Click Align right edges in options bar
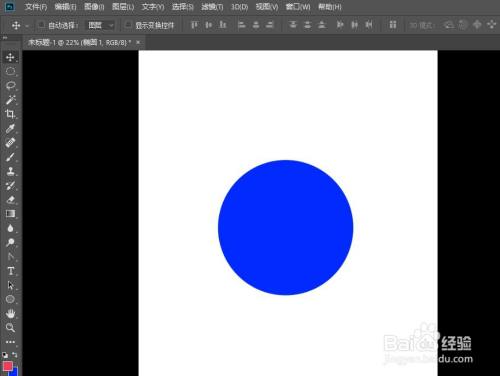Image resolution: width=500 pixels, height=376 pixels. (270, 25)
